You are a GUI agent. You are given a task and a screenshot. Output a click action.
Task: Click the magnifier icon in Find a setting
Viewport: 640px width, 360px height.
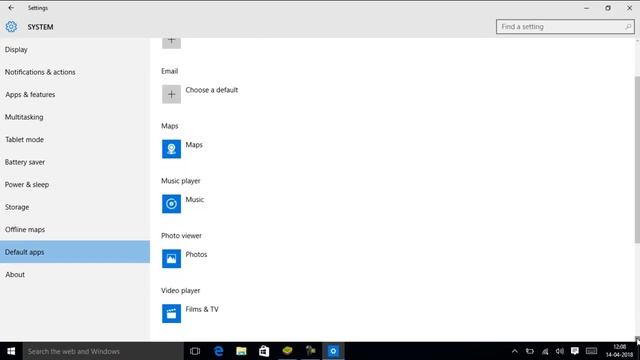628,27
